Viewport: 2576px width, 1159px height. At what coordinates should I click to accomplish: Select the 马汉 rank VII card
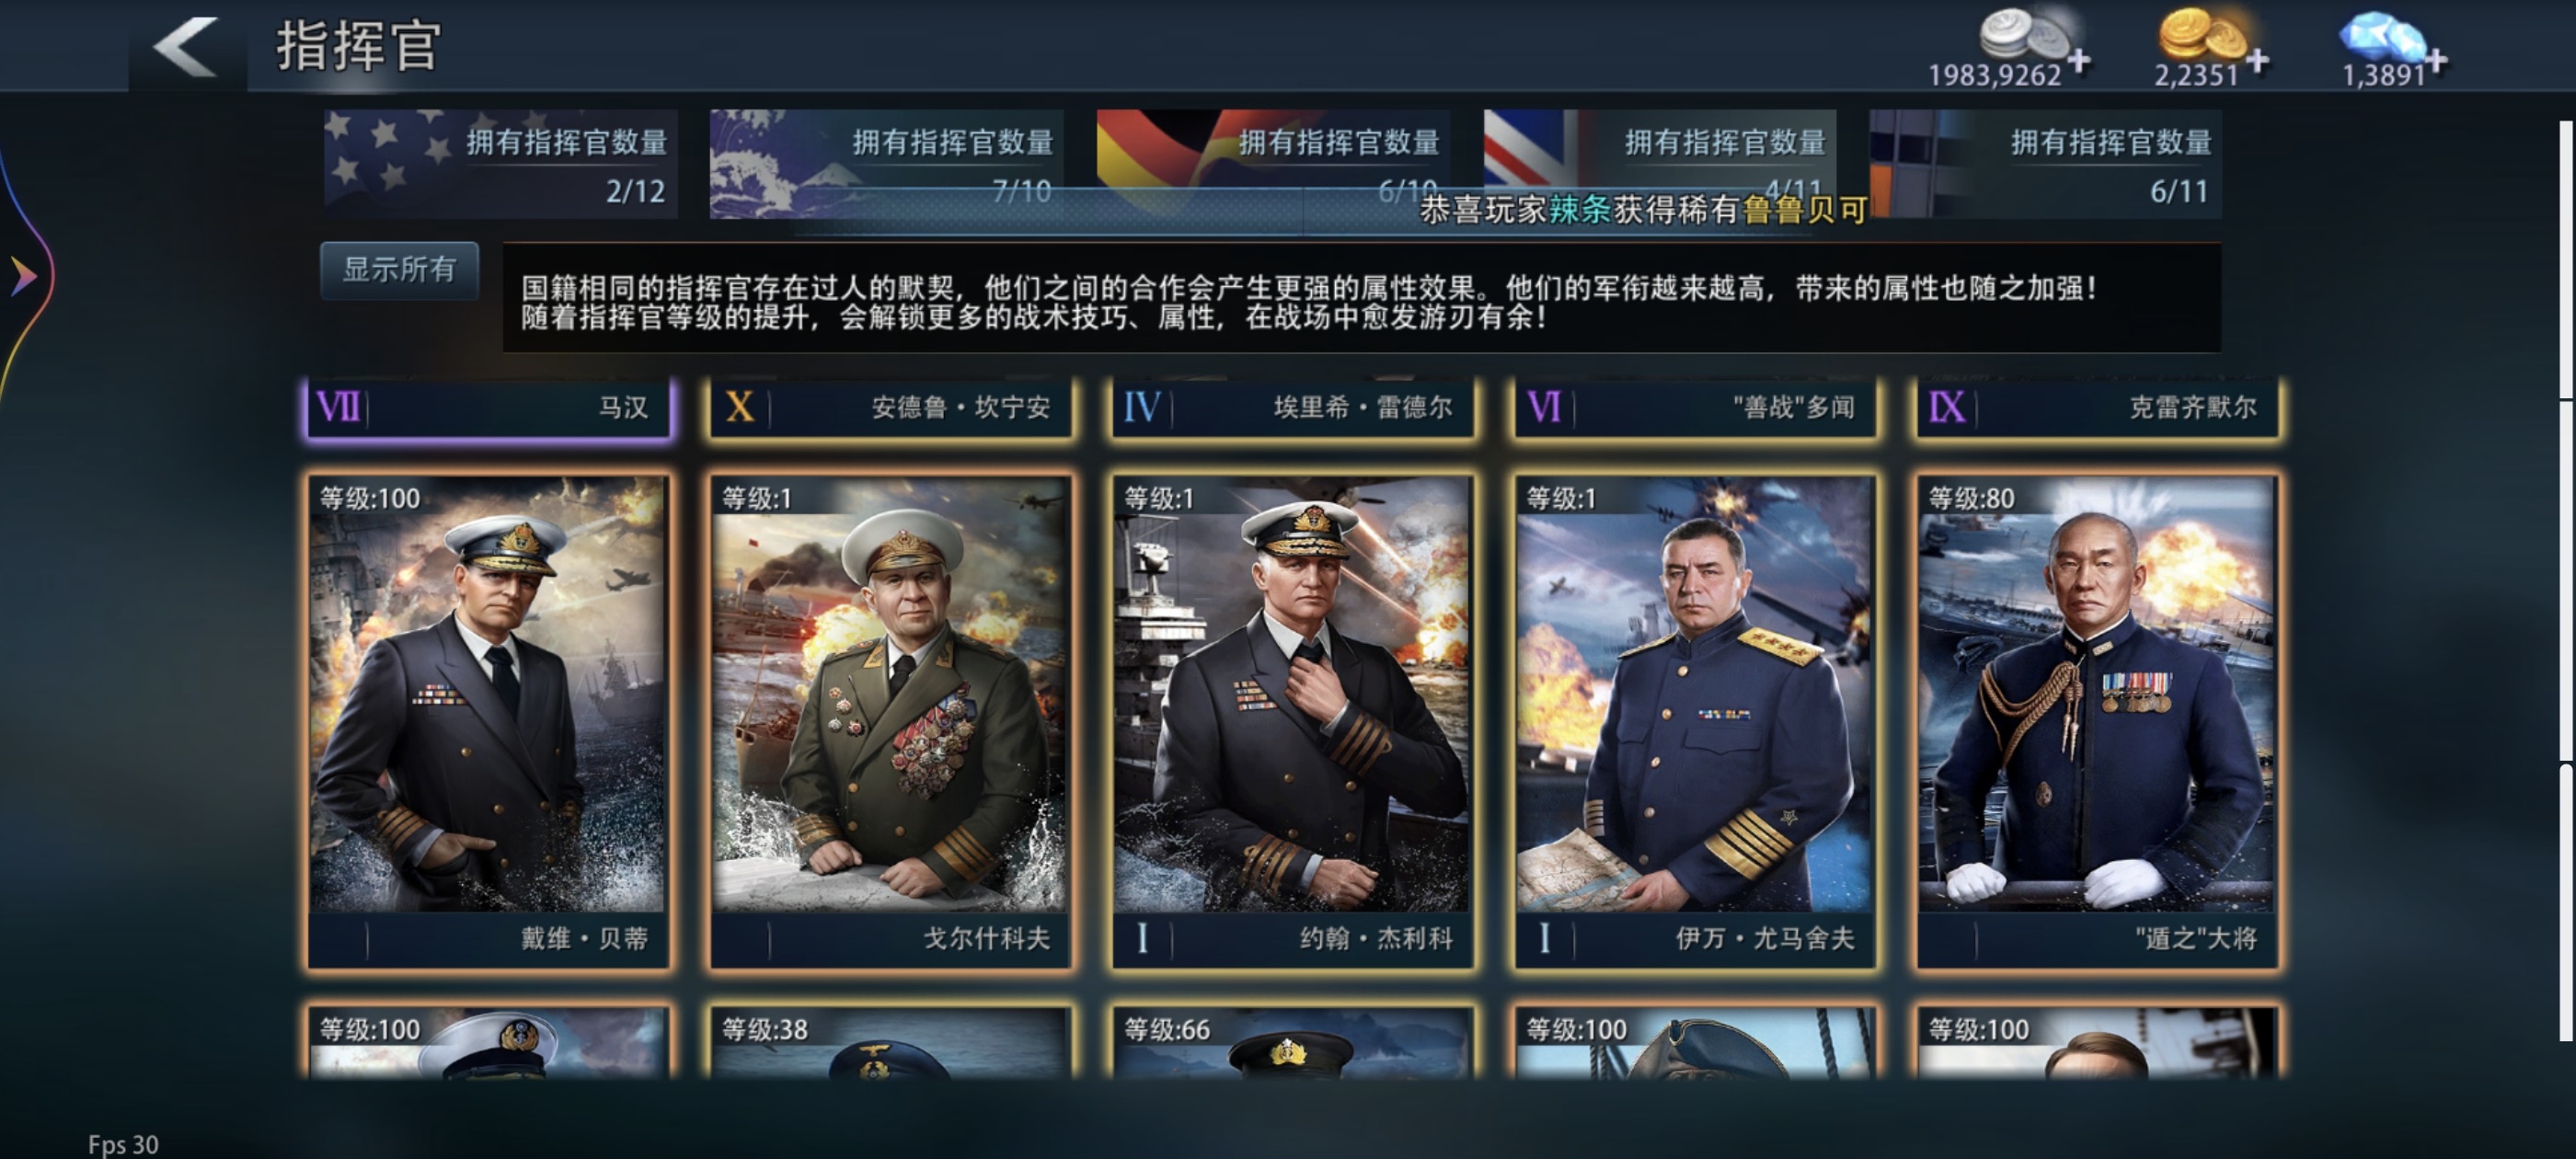488,408
